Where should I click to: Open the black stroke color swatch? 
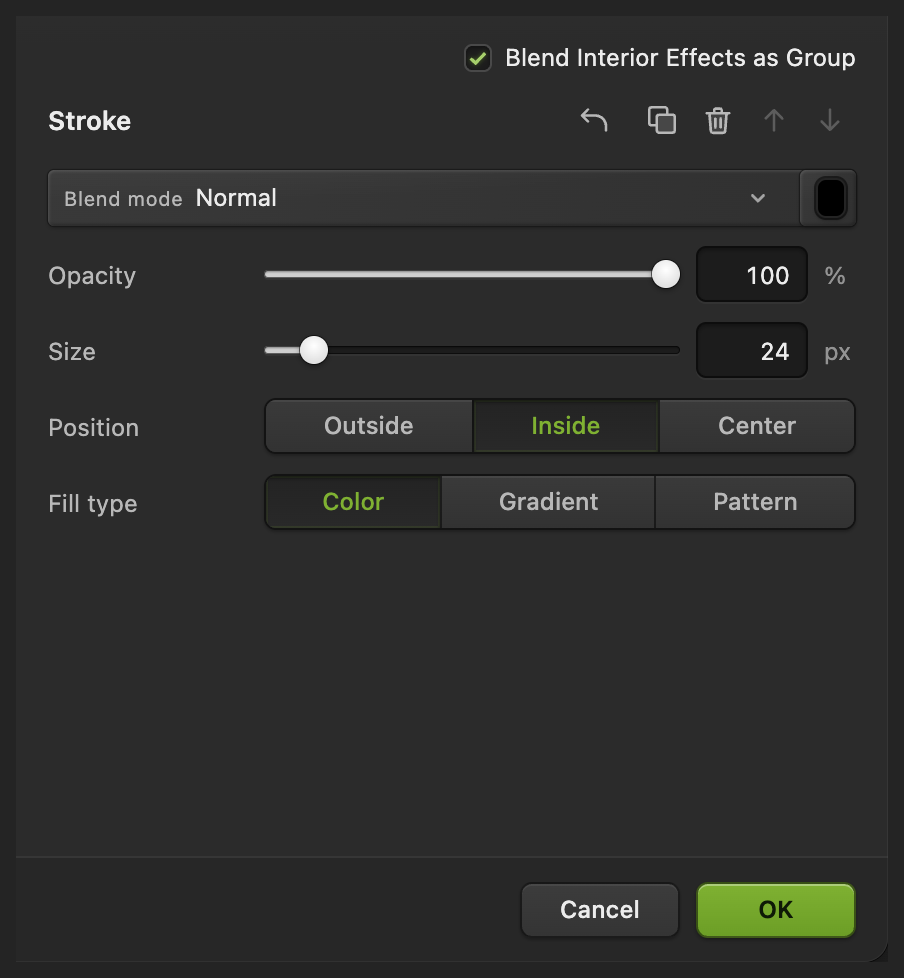point(830,198)
